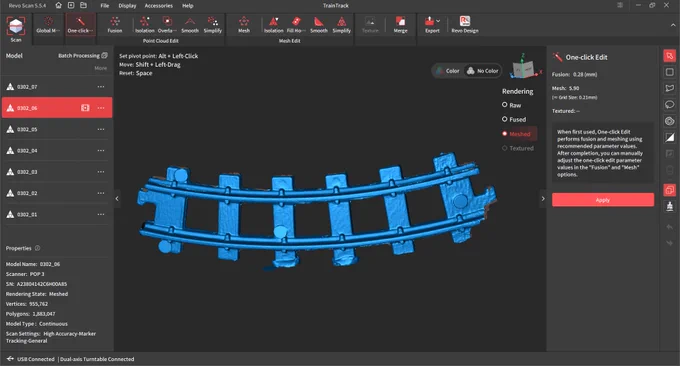
Task: Click the Merge tool
Action: [400, 25]
